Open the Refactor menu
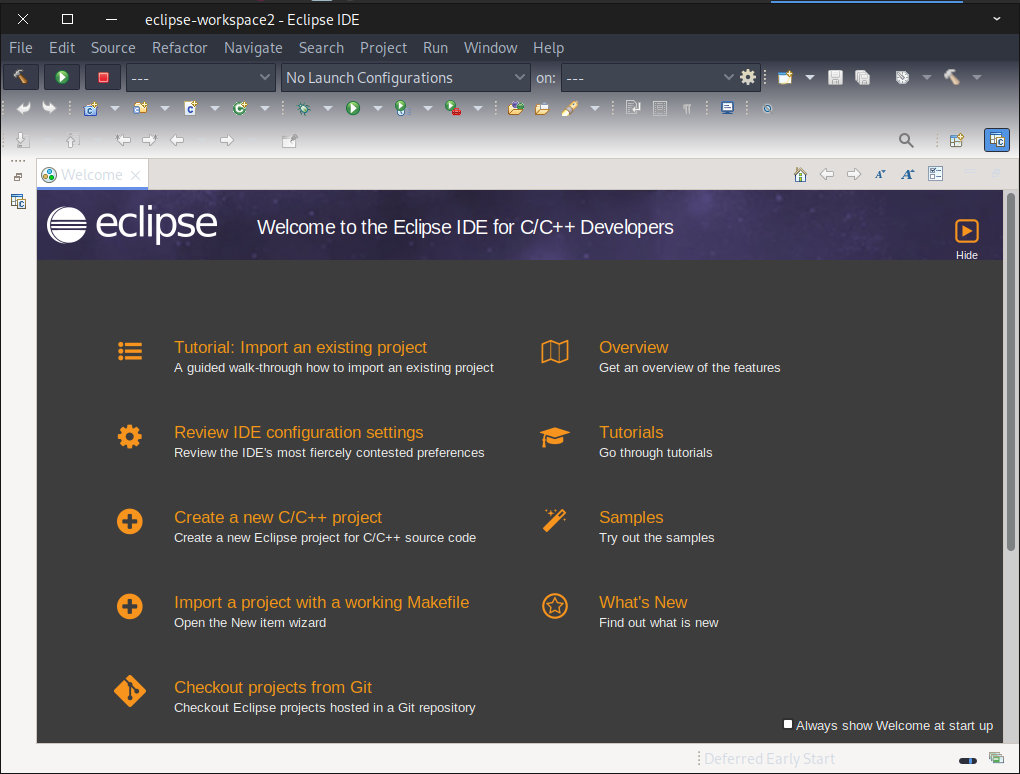This screenshot has width=1020, height=774. pyautogui.click(x=180, y=48)
